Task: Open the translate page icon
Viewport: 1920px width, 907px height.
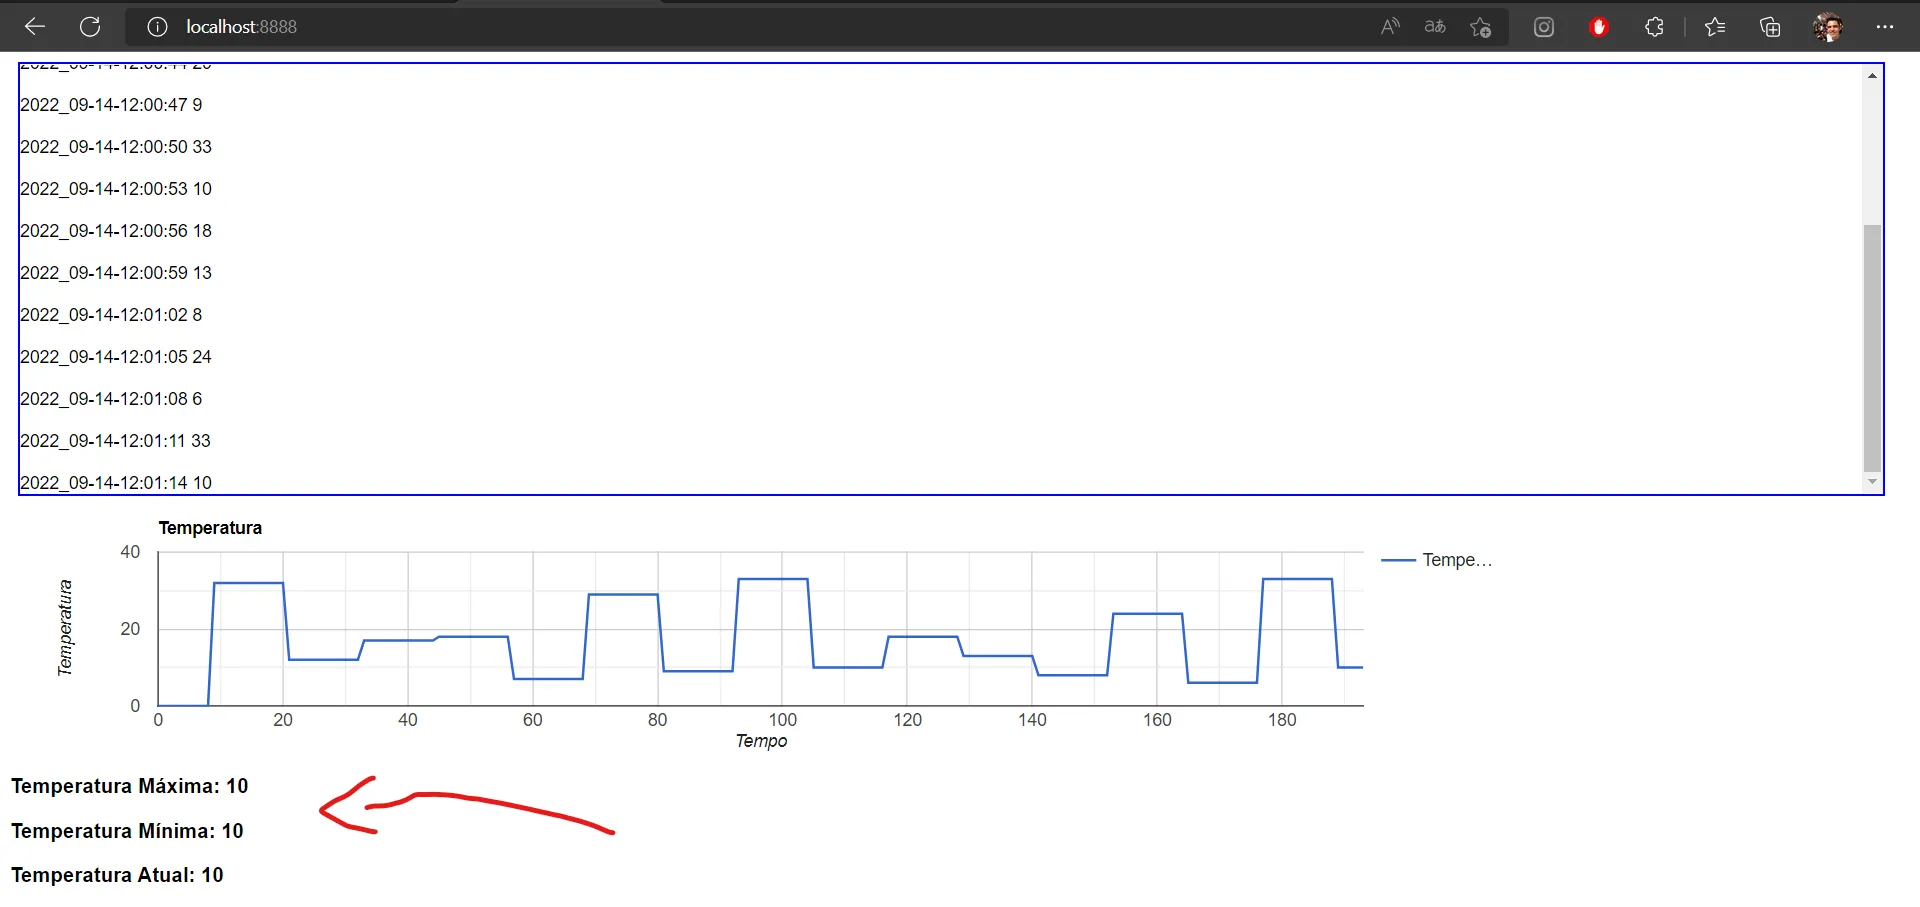Action: [1435, 27]
